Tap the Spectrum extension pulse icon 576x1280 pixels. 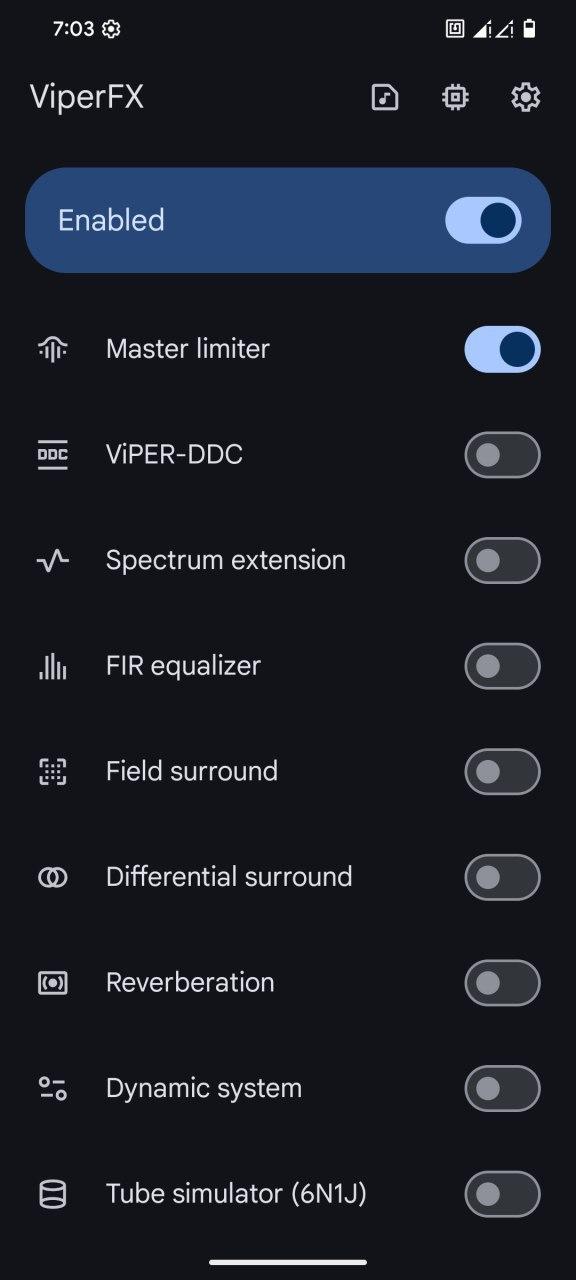pos(53,560)
